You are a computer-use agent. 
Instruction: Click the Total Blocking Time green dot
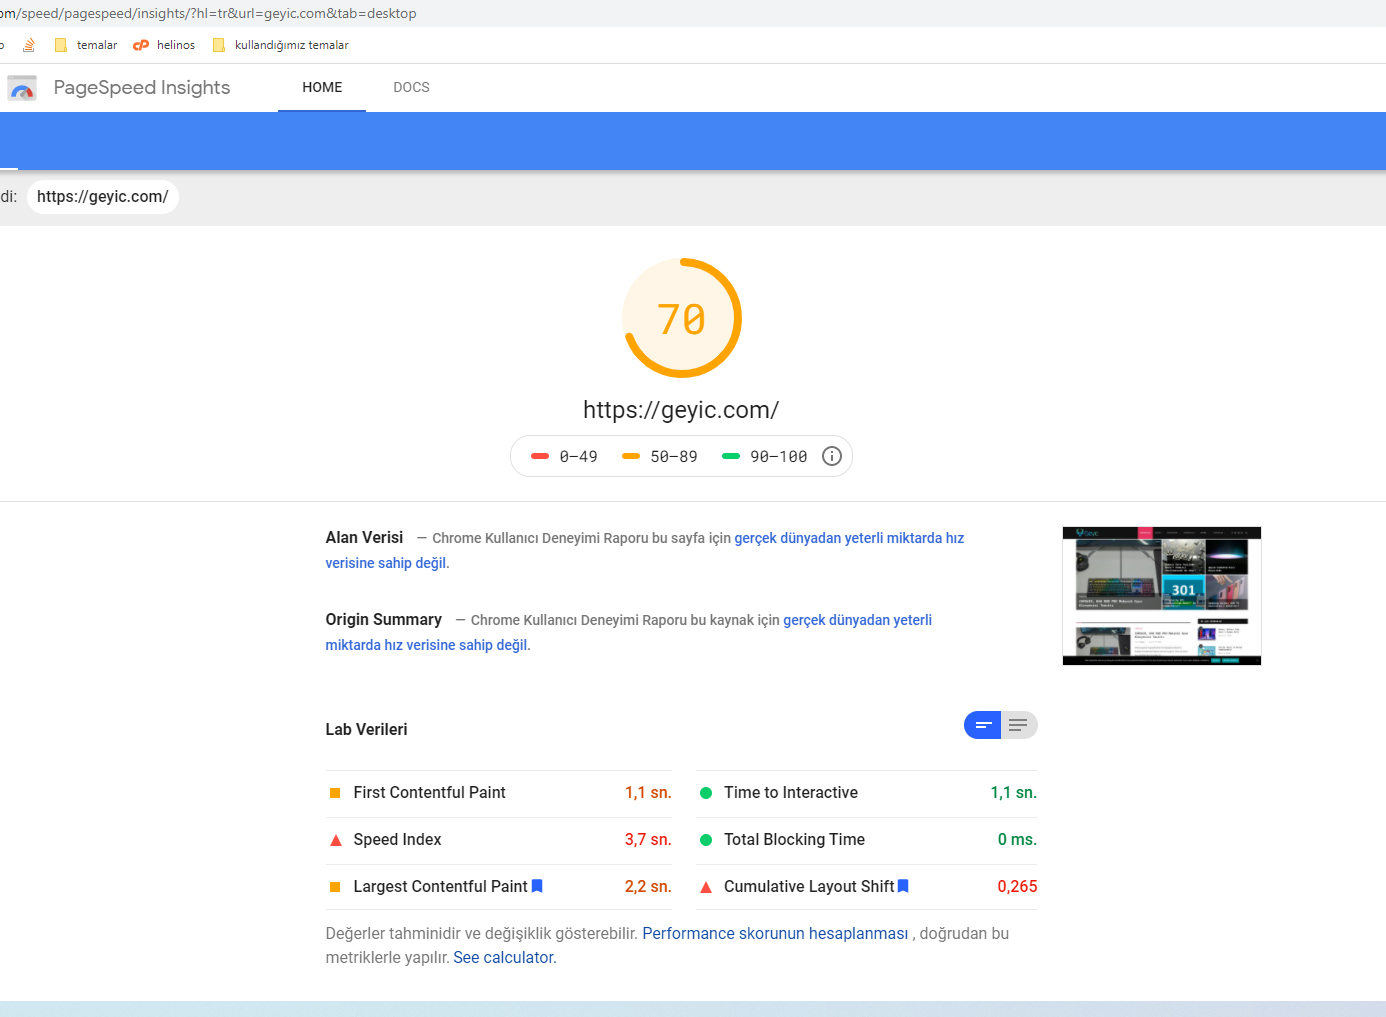[x=706, y=840]
